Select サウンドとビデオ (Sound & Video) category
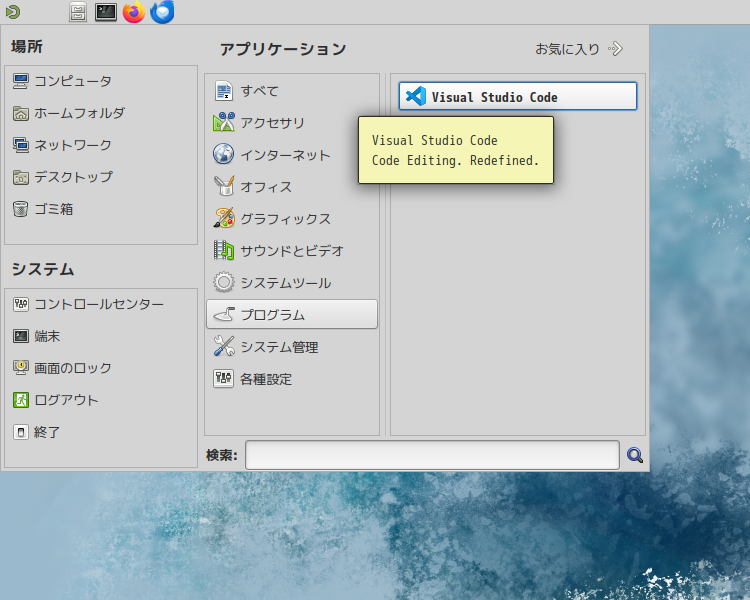 (292, 251)
